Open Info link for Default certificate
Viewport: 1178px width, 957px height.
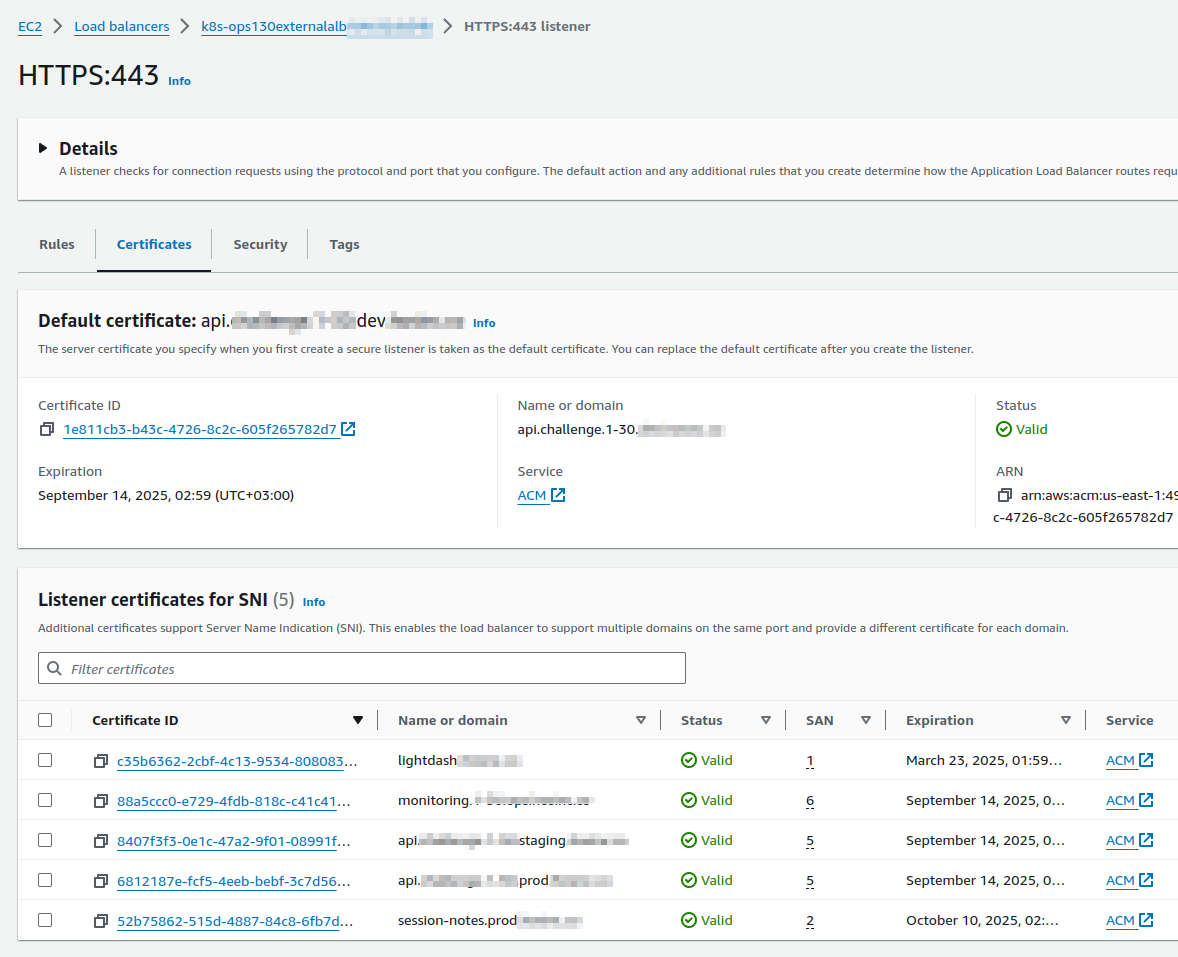tap(484, 323)
